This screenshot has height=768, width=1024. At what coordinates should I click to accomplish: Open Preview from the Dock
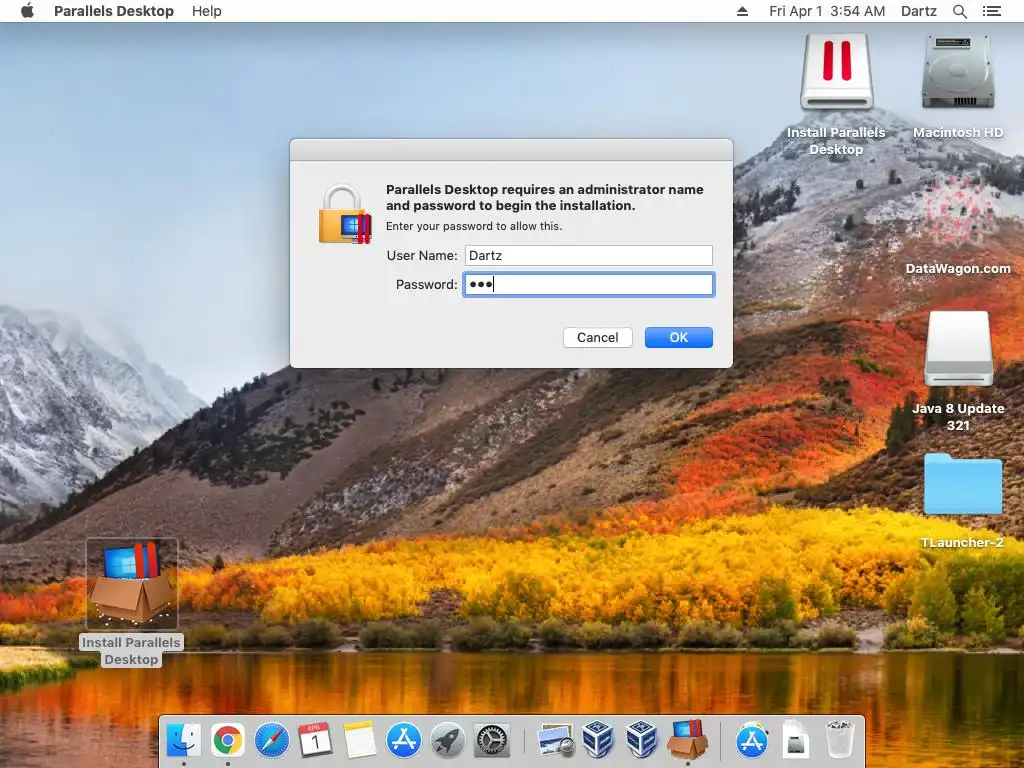pyautogui.click(x=555, y=741)
